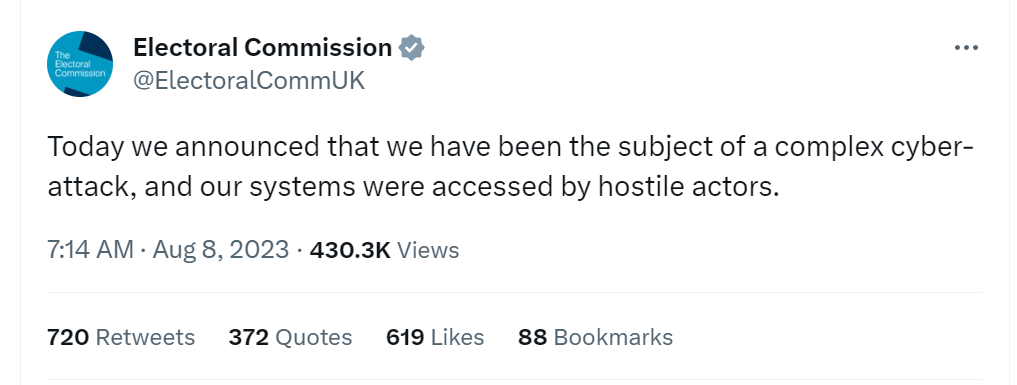
Task: Open the 88 Bookmarks count
Action: click(x=595, y=337)
